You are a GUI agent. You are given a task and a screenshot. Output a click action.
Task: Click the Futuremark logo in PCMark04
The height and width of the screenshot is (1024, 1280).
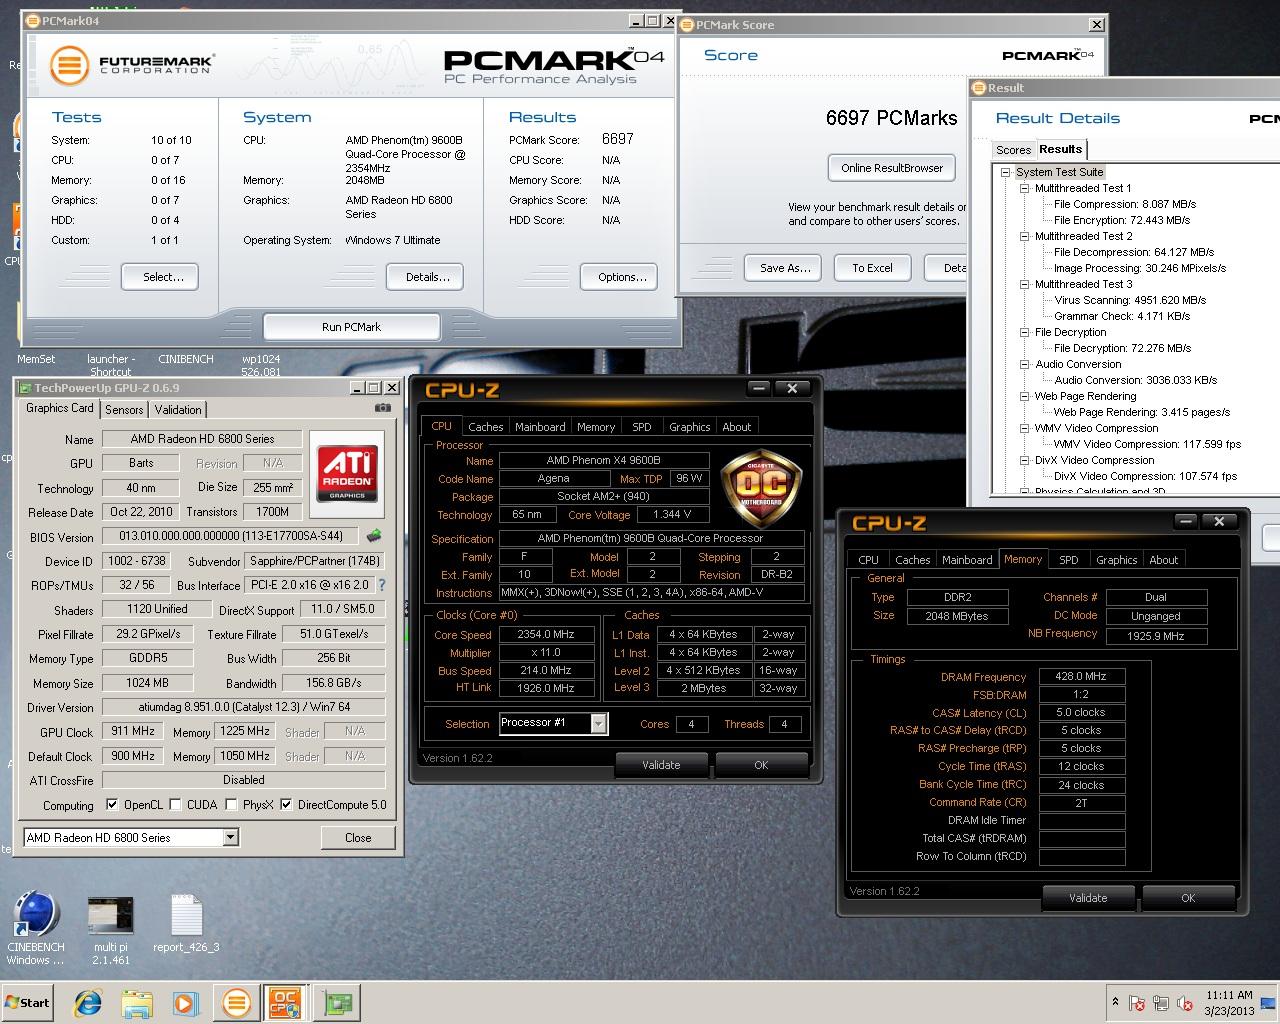(132, 66)
